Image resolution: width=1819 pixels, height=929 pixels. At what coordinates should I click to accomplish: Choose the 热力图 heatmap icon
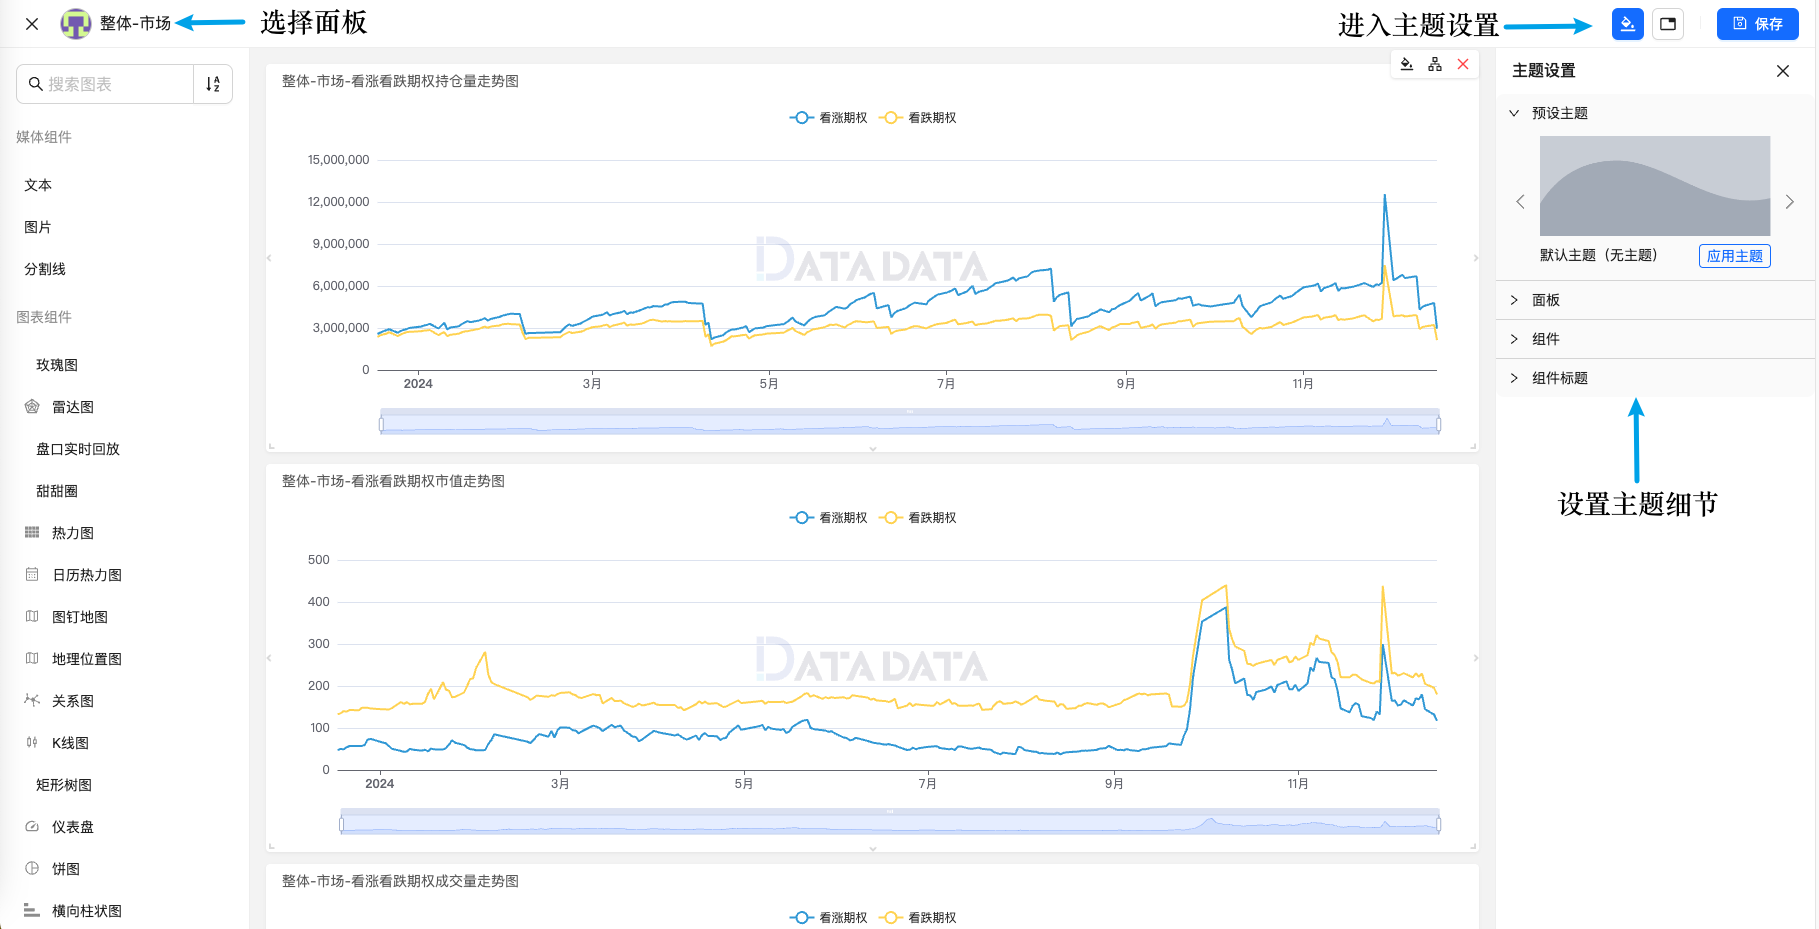(32, 533)
